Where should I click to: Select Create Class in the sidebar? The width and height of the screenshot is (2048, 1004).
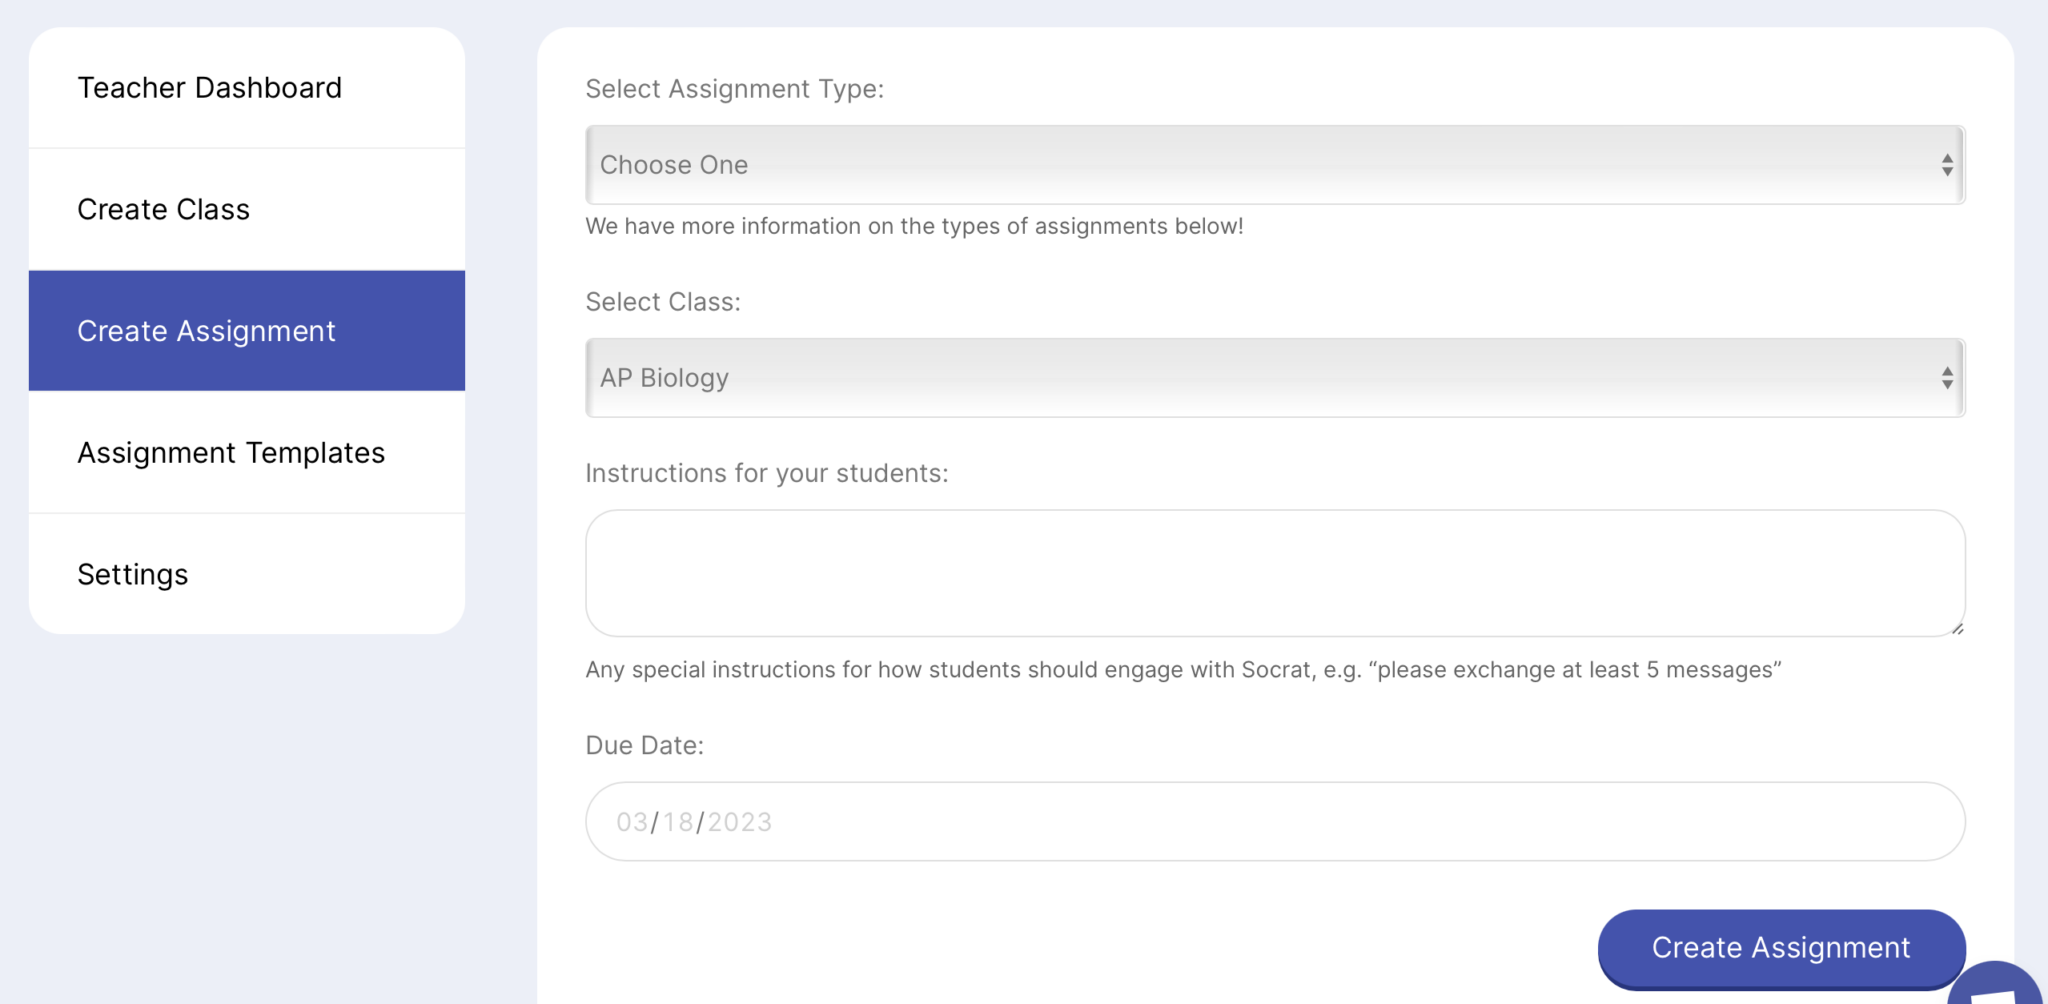click(x=163, y=209)
